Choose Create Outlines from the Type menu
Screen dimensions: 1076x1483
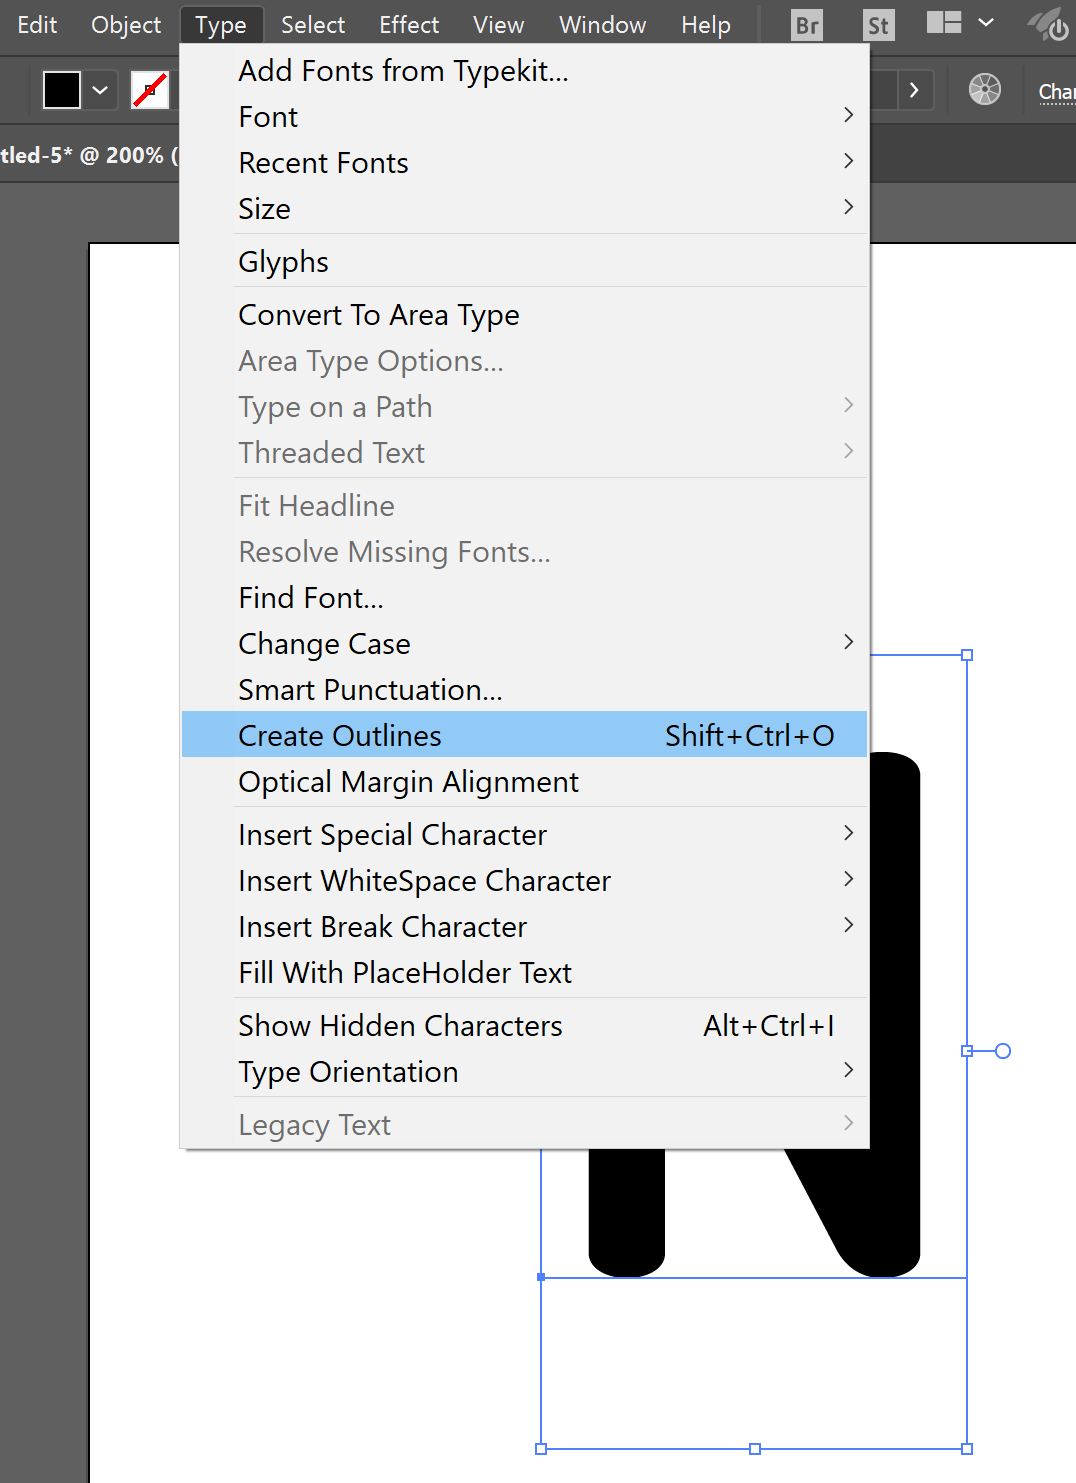[x=339, y=735]
